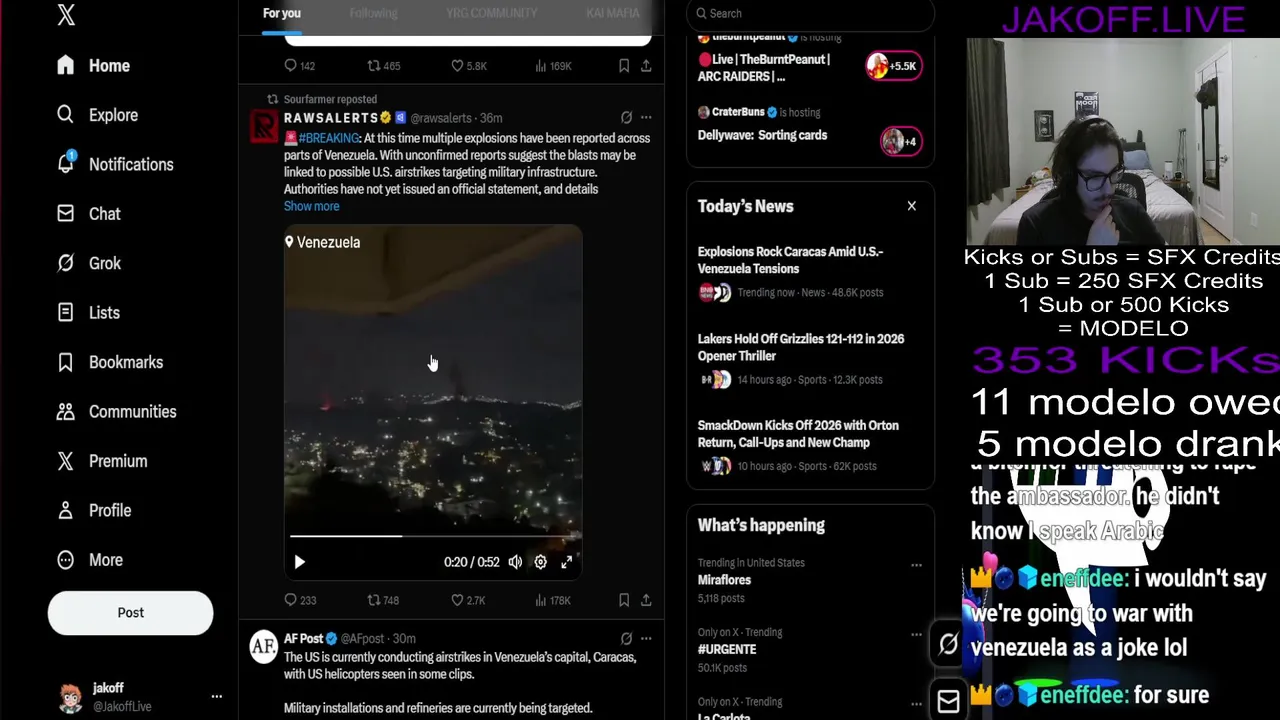The image size is (1280, 720).
Task: Bookmark the top post with 169K views
Action: (x=624, y=66)
